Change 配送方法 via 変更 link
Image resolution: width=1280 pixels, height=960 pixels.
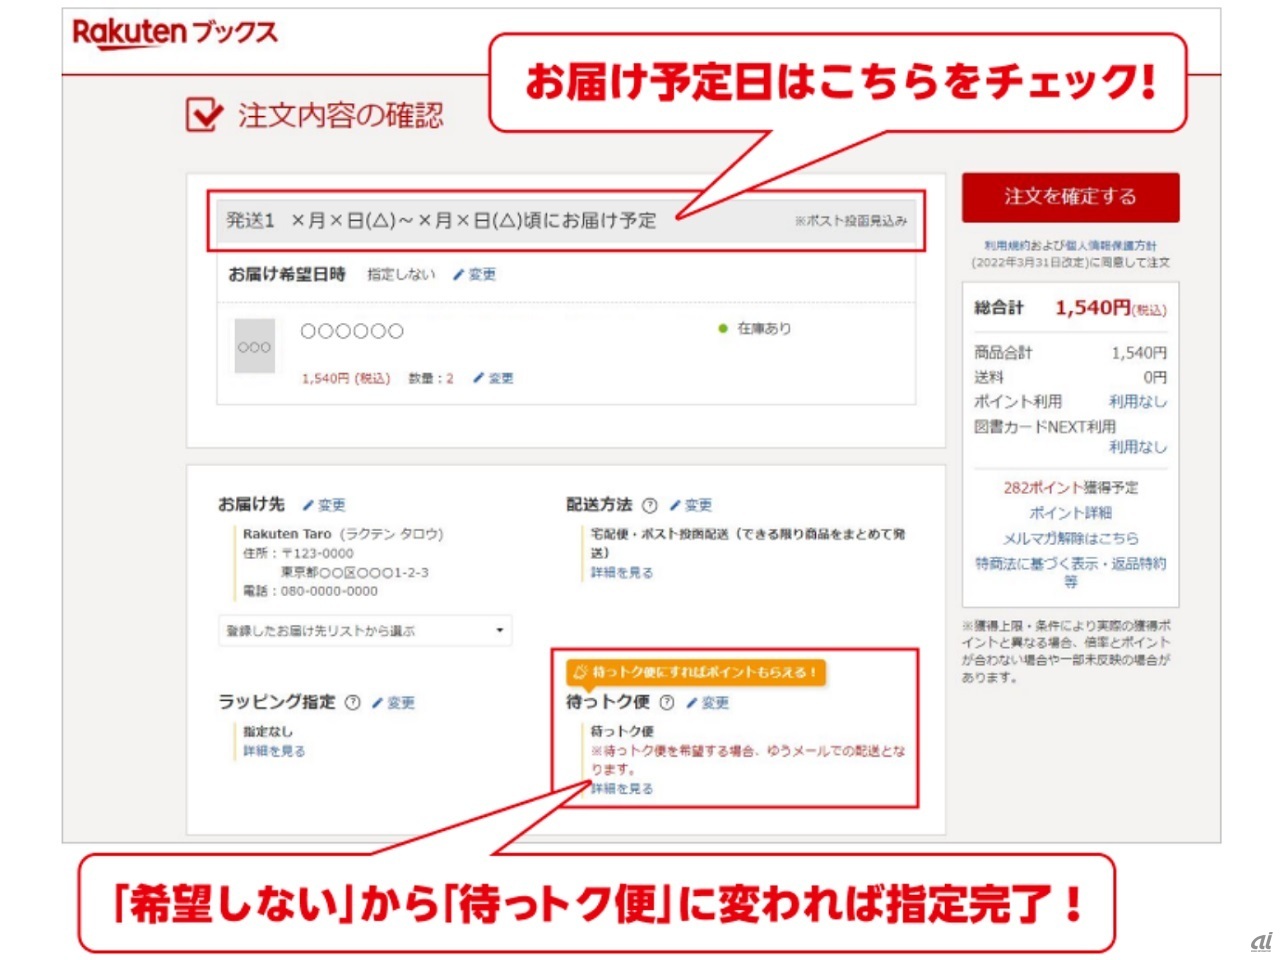click(698, 505)
